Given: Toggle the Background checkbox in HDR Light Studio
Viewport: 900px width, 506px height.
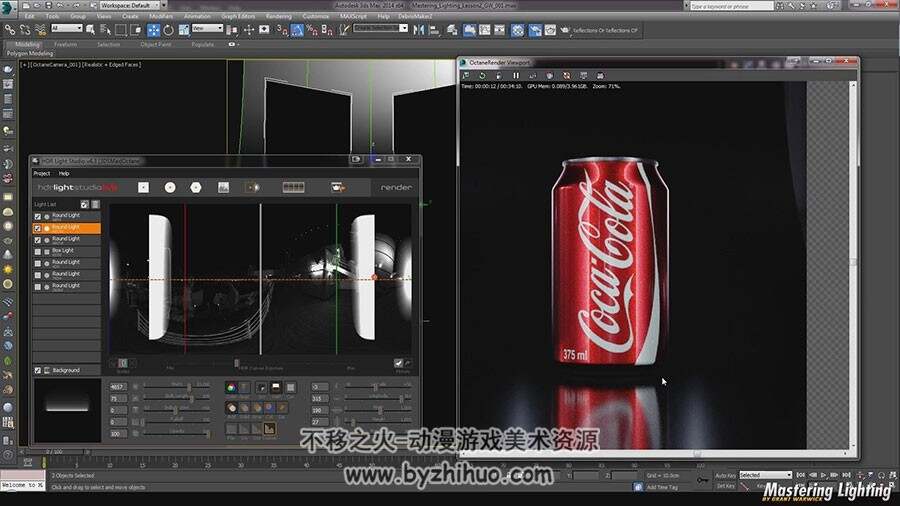Looking at the screenshot, I should pos(38,371).
